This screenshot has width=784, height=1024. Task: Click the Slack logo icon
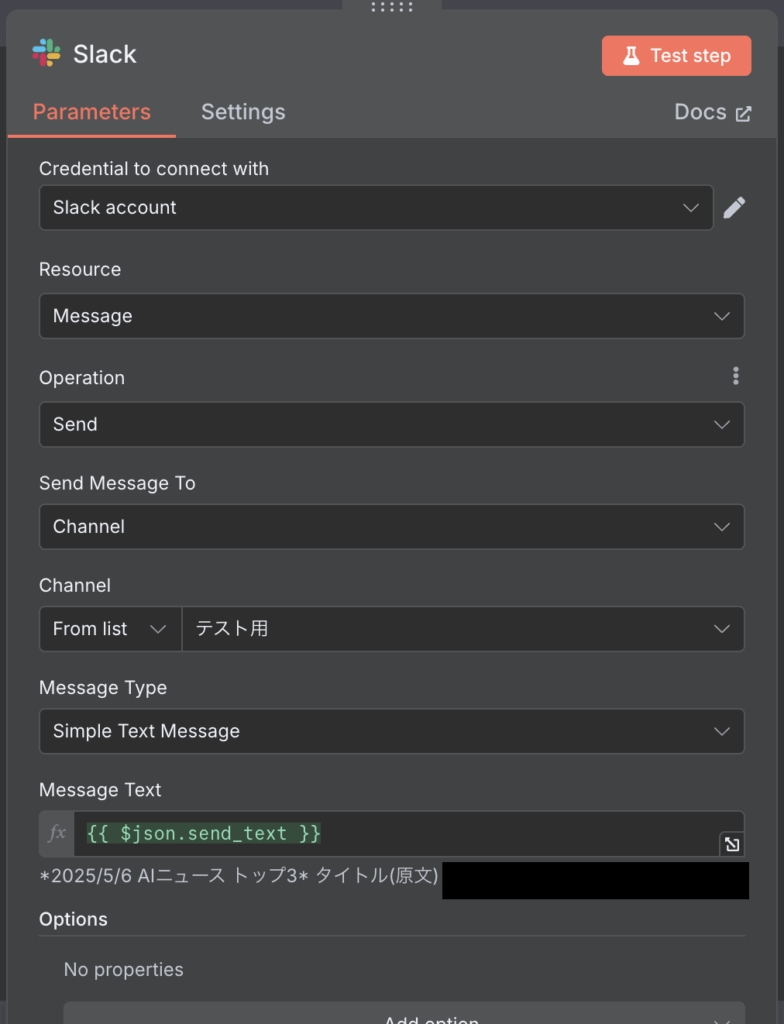coord(46,53)
